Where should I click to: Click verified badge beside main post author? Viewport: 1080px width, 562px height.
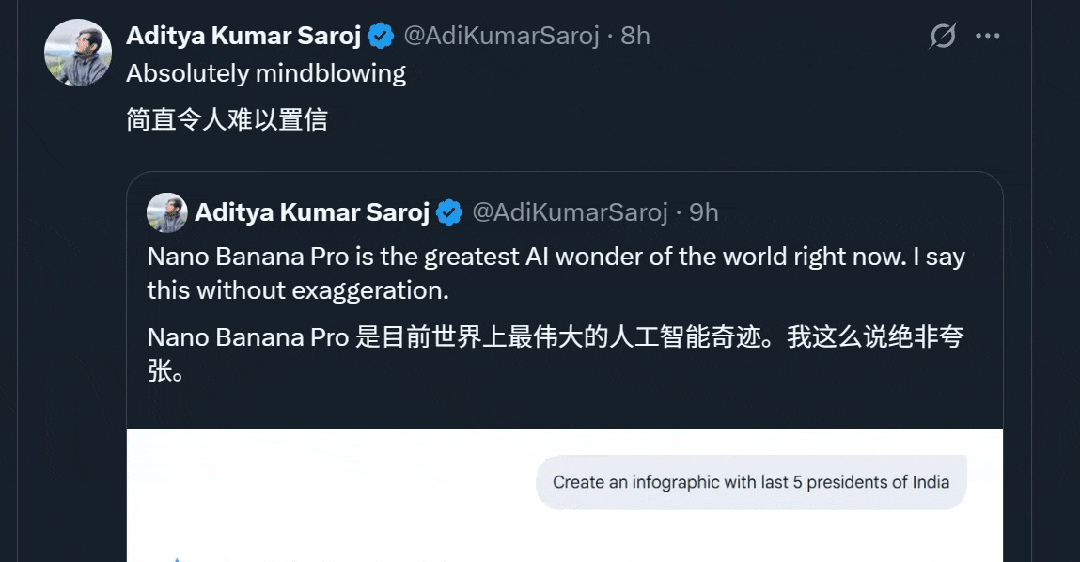(380, 37)
